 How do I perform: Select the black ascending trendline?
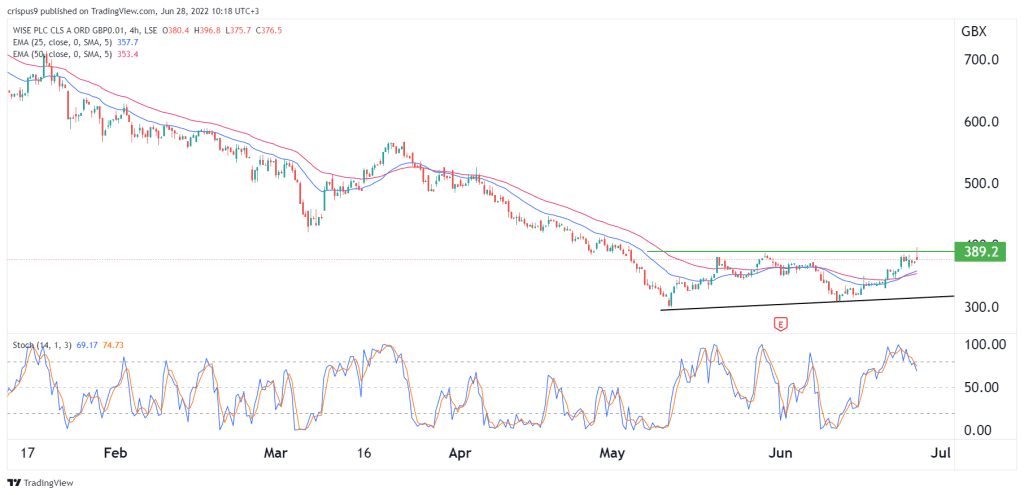(x=807, y=303)
